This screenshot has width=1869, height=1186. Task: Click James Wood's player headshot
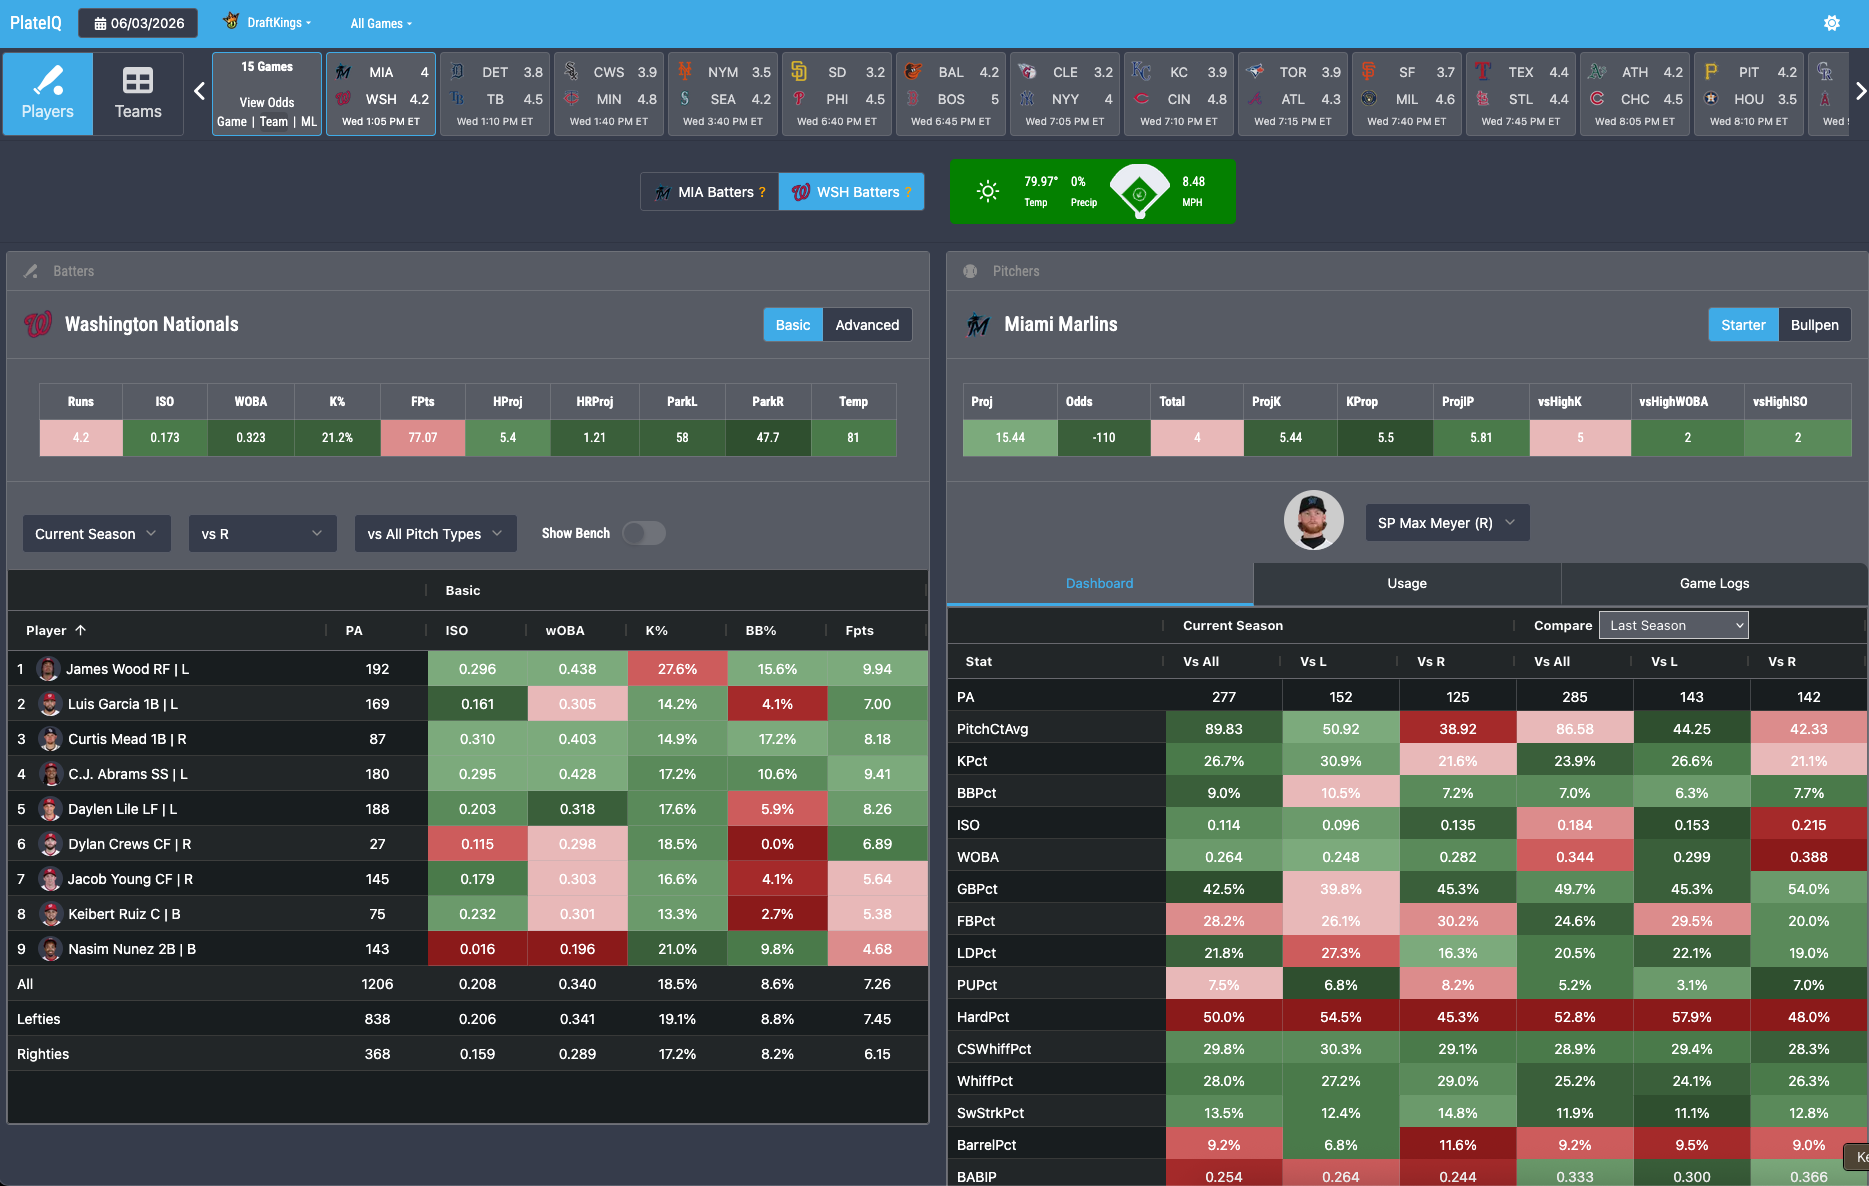click(x=48, y=669)
